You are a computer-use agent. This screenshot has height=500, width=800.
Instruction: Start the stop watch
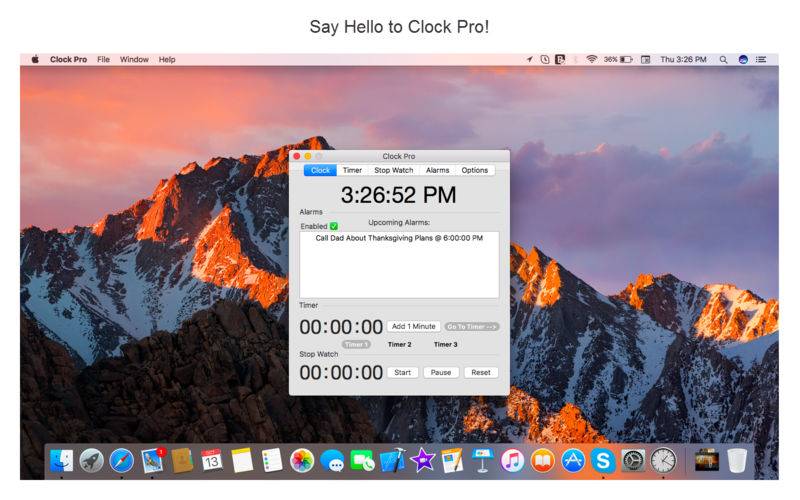click(x=402, y=372)
